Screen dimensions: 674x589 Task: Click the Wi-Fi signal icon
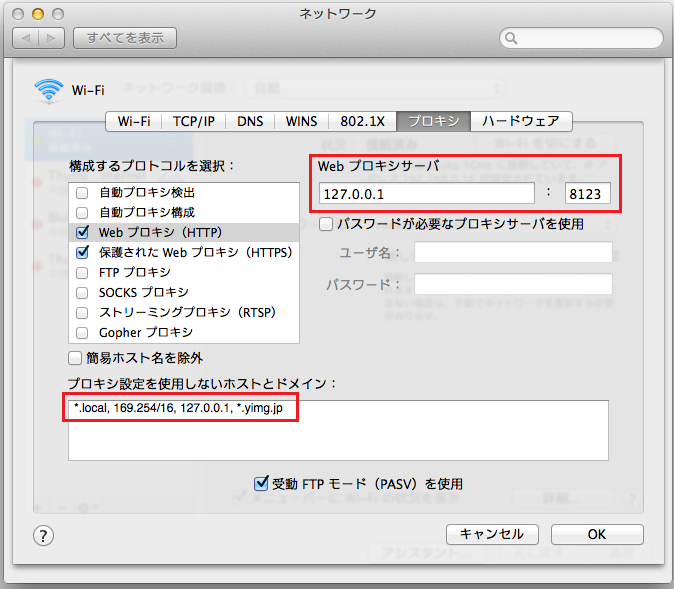pos(49,90)
